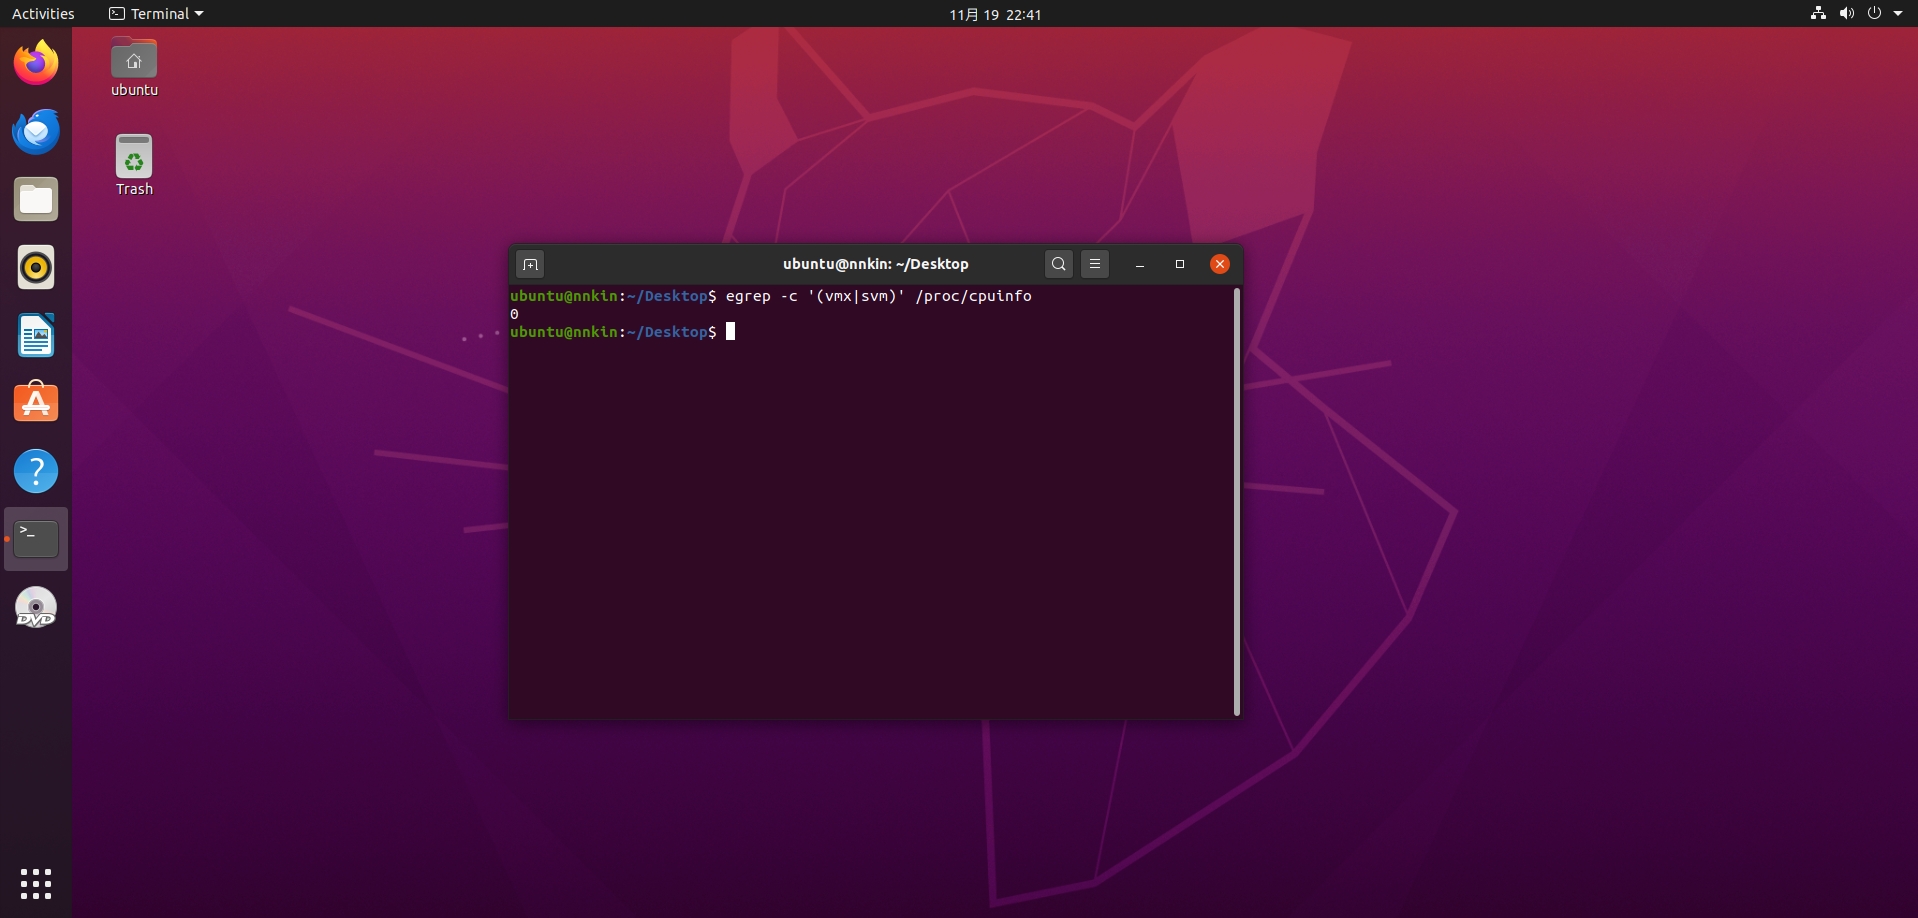Open the Activities overview
The height and width of the screenshot is (918, 1918).
[43, 14]
